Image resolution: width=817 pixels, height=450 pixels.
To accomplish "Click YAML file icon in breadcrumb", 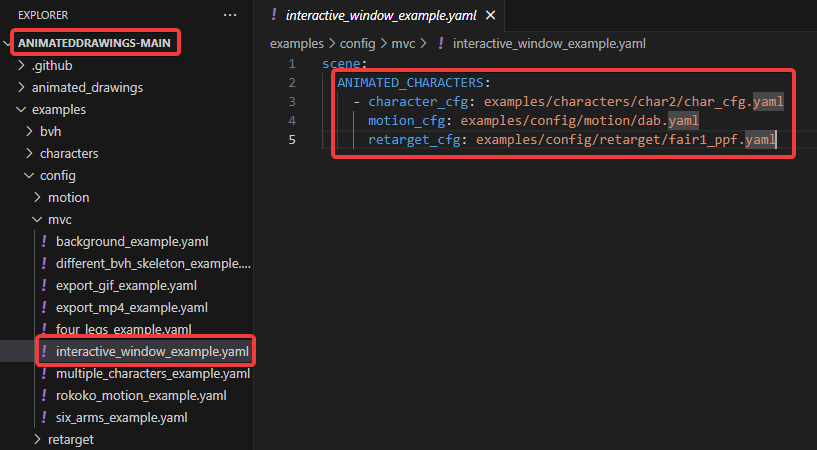I will click(441, 43).
